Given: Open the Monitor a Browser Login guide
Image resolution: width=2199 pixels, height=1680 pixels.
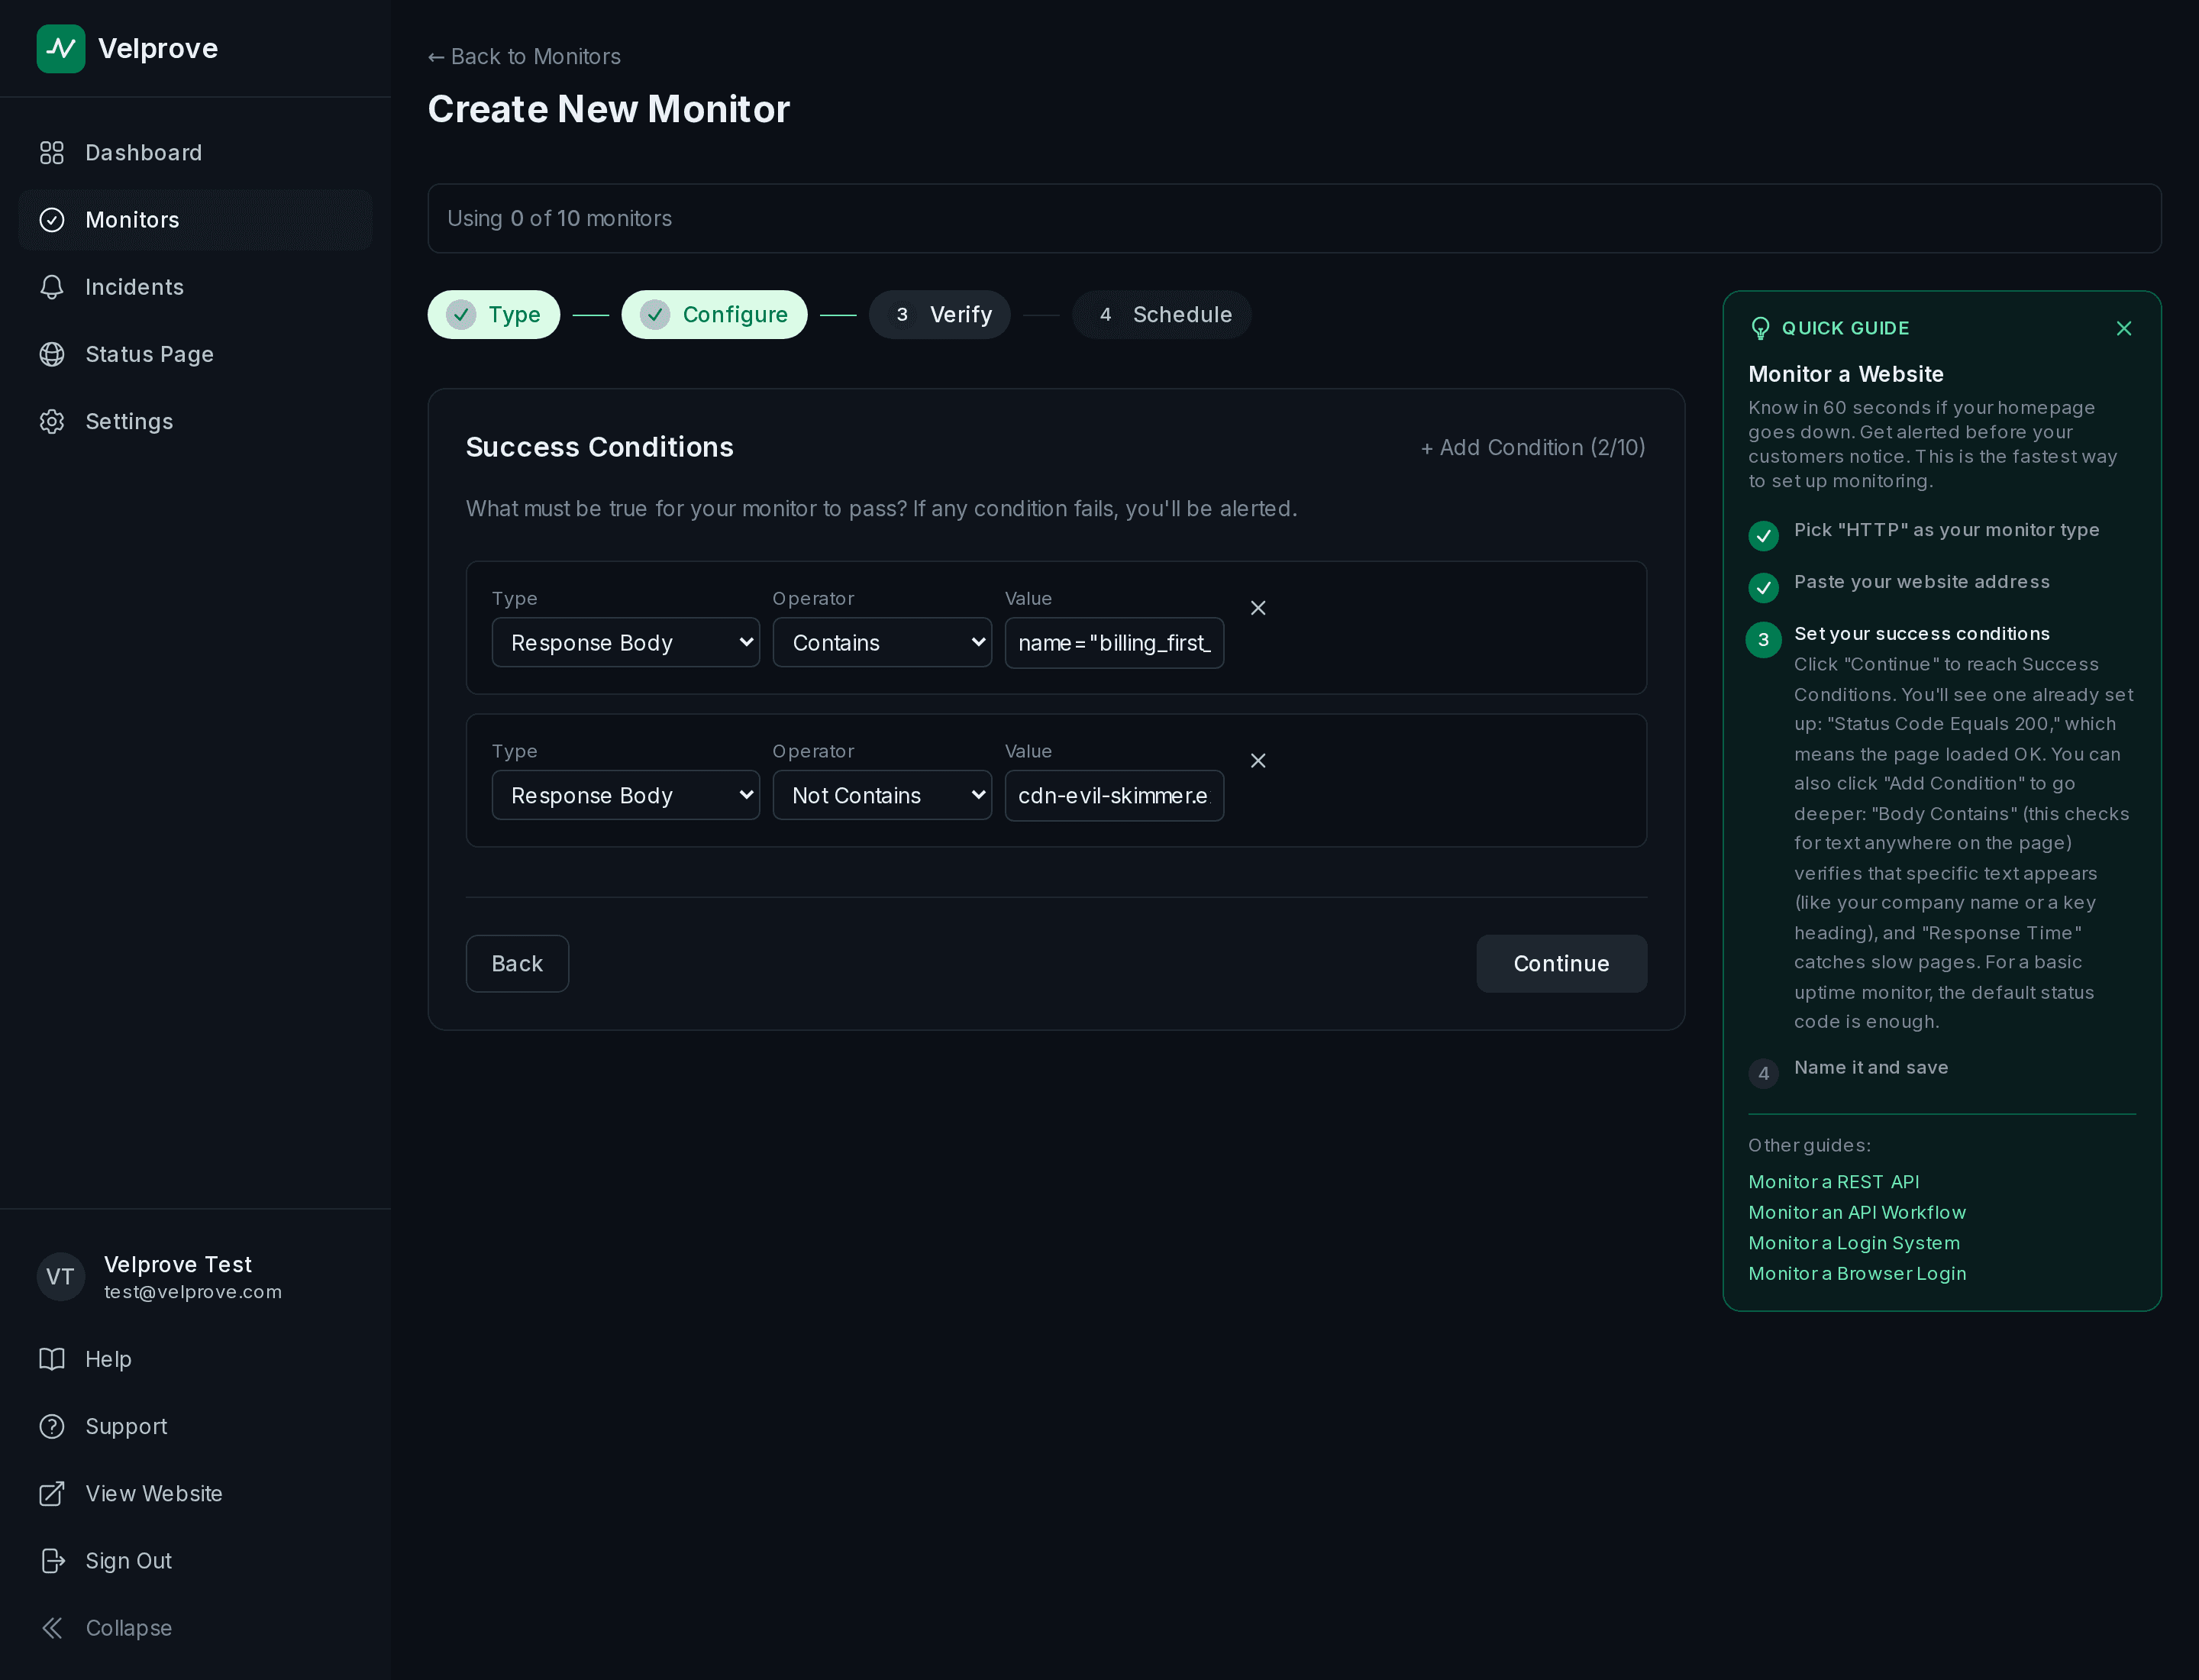Looking at the screenshot, I should click(x=1857, y=1274).
